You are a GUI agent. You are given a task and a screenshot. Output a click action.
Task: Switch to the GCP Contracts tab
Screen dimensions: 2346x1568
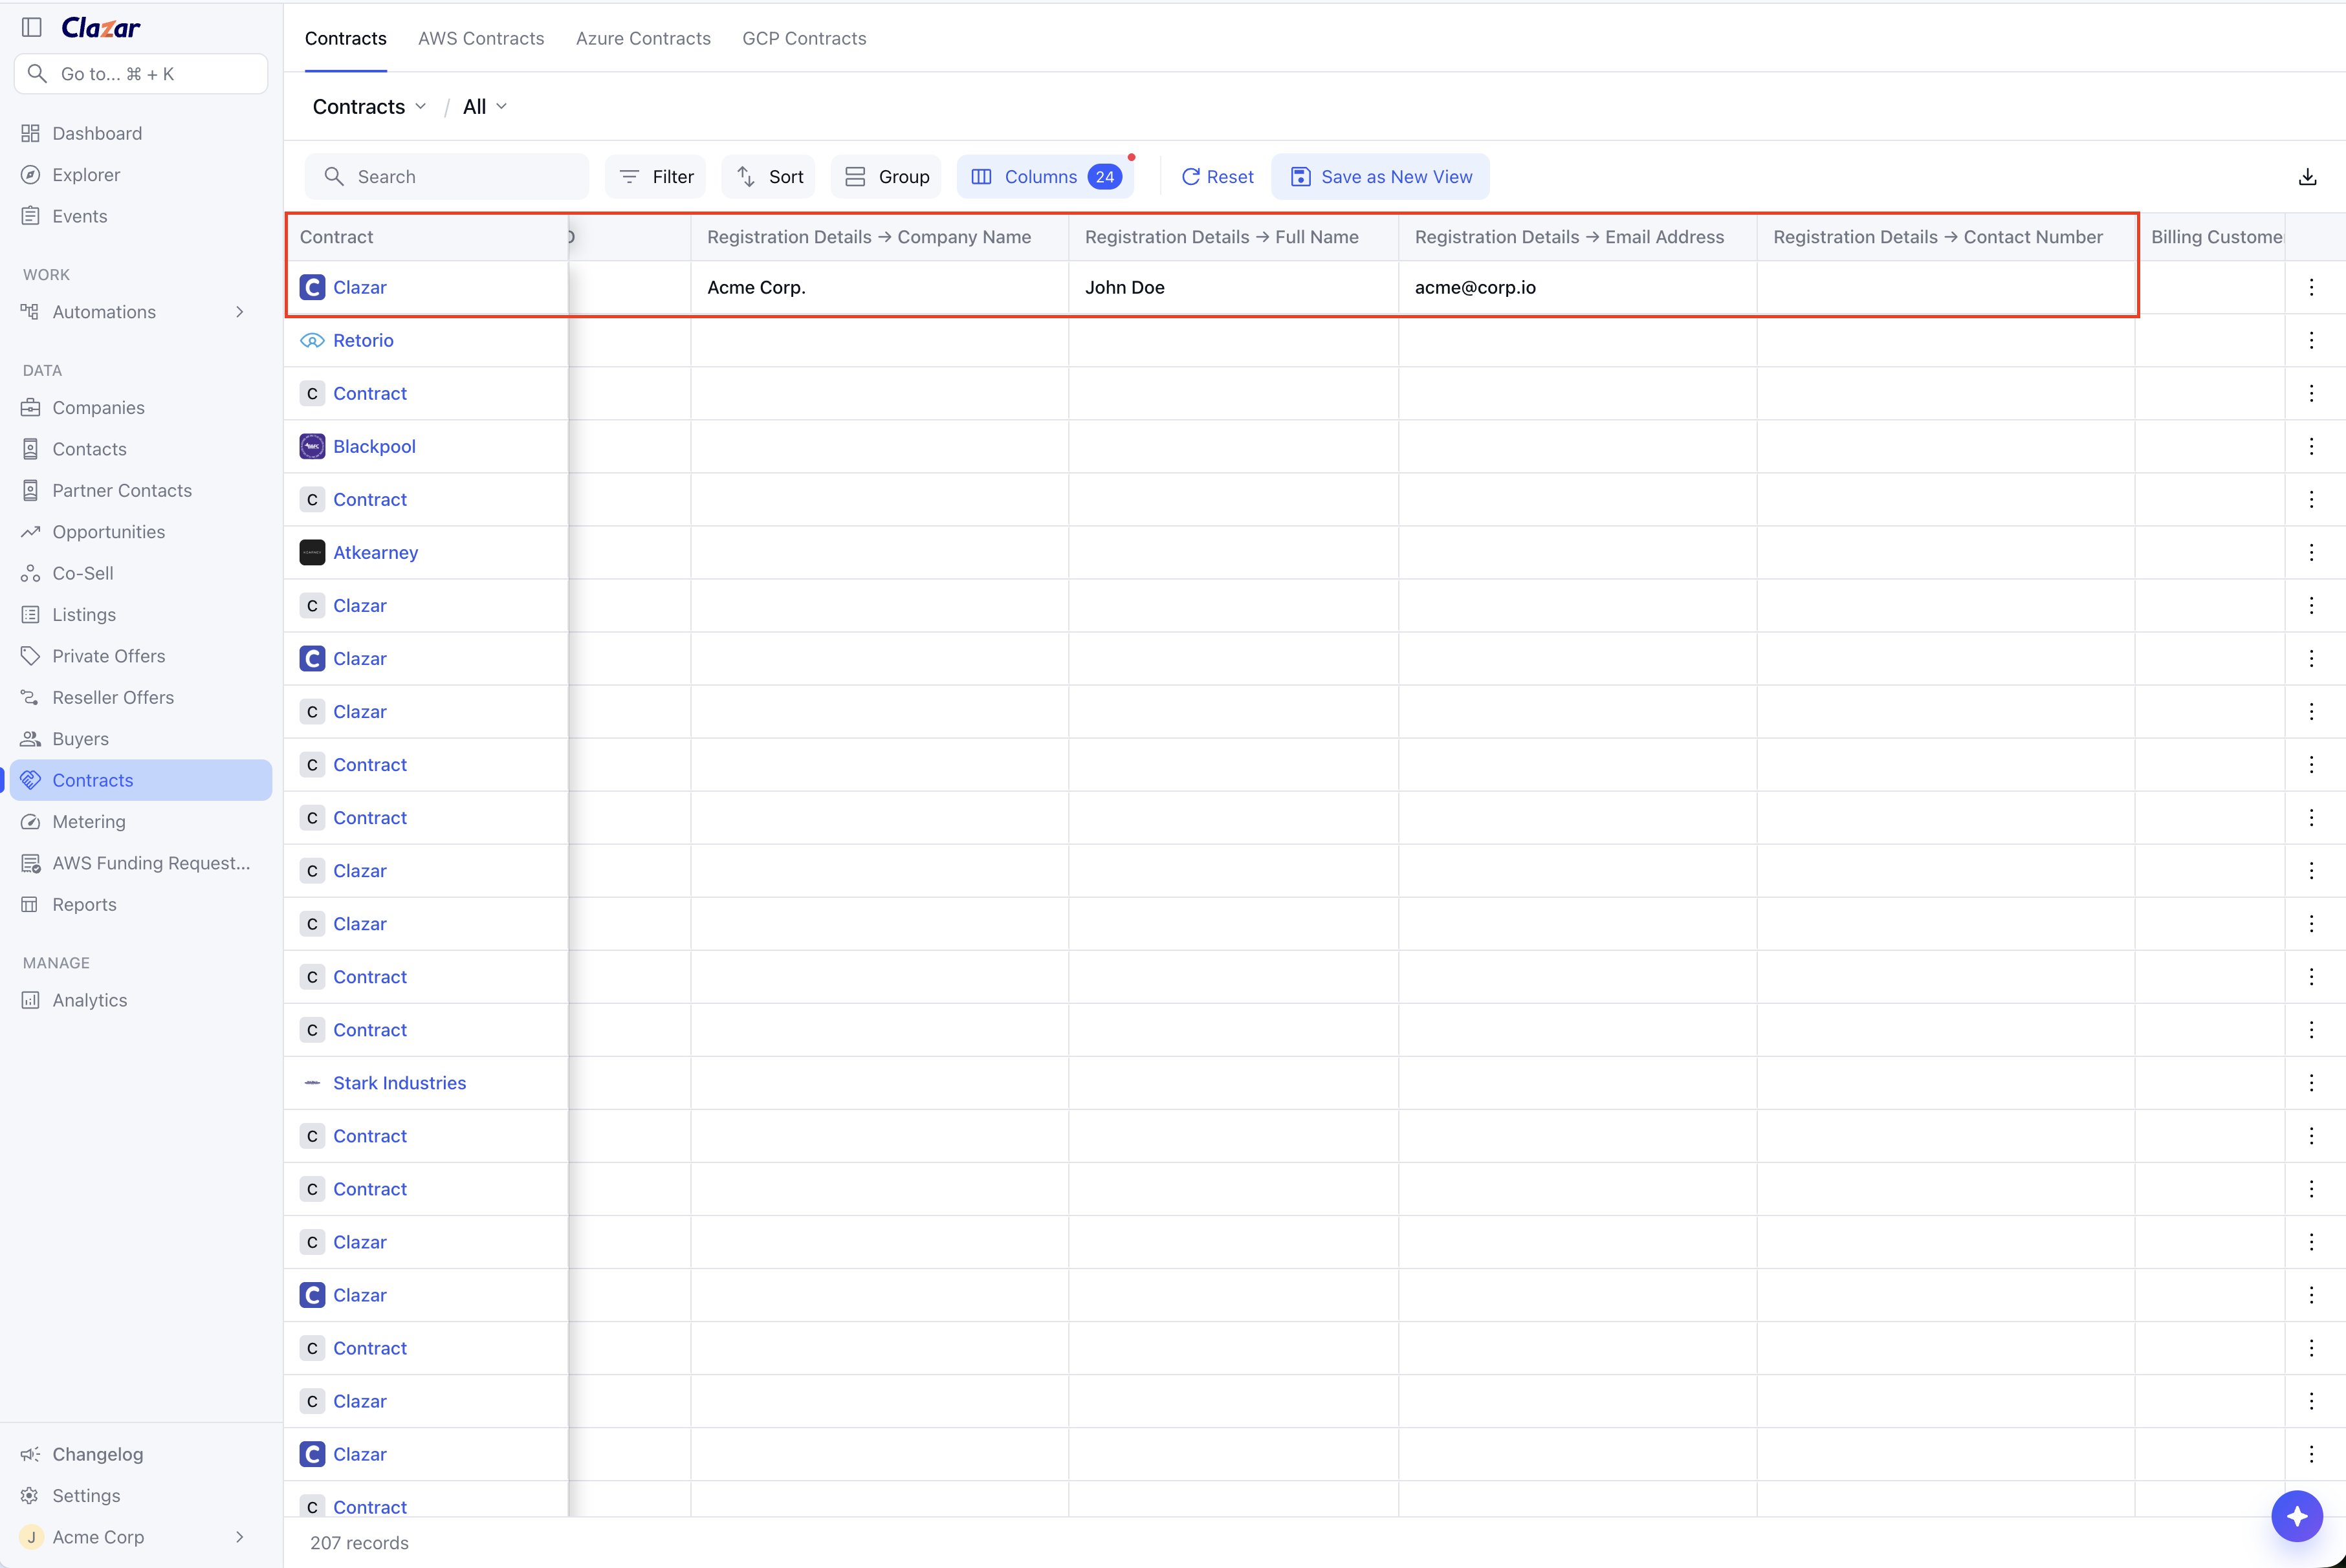[804, 39]
